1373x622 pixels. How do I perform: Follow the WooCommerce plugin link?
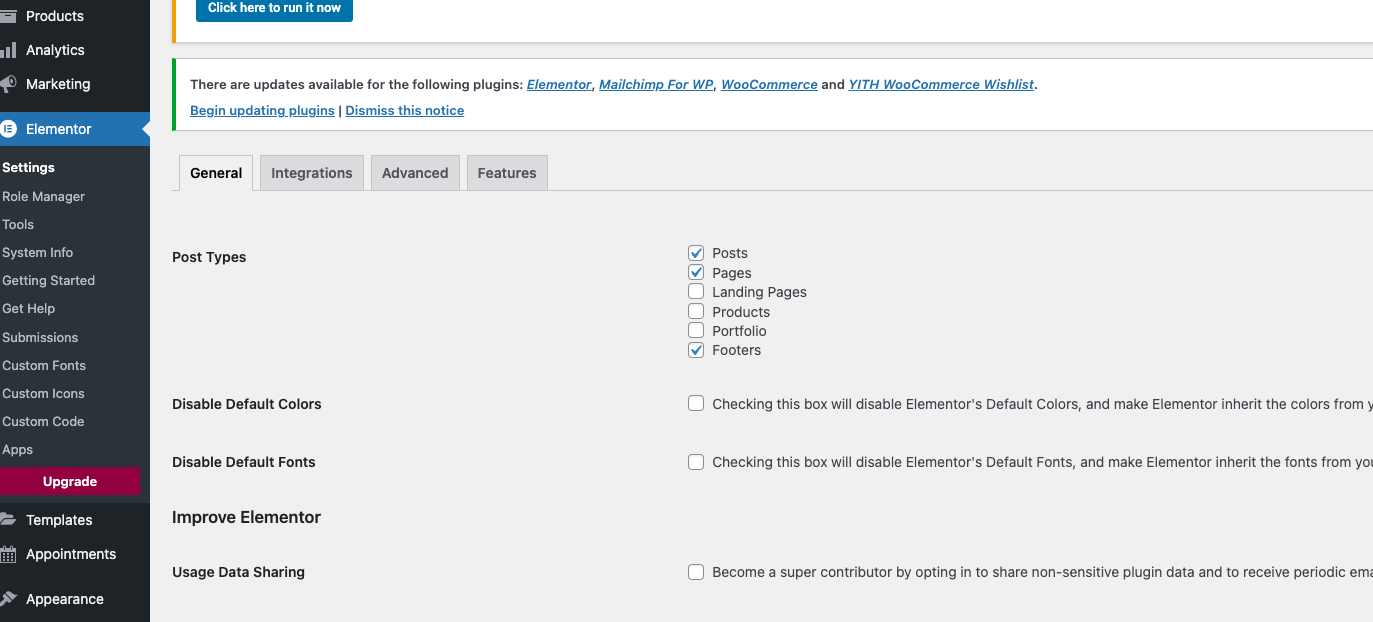point(769,85)
